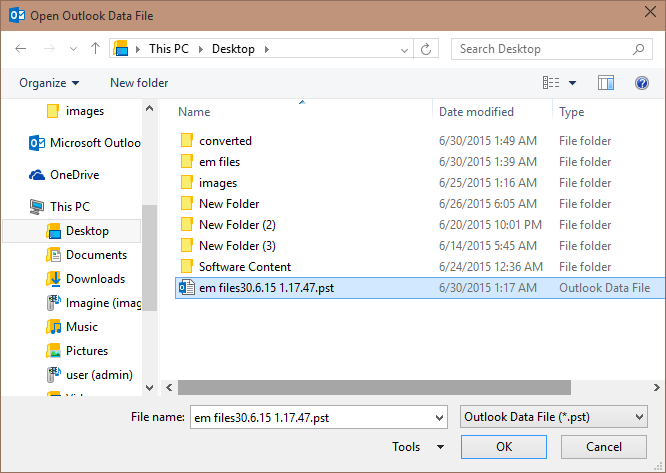Click the horizontal scroll right arrow

(657, 388)
